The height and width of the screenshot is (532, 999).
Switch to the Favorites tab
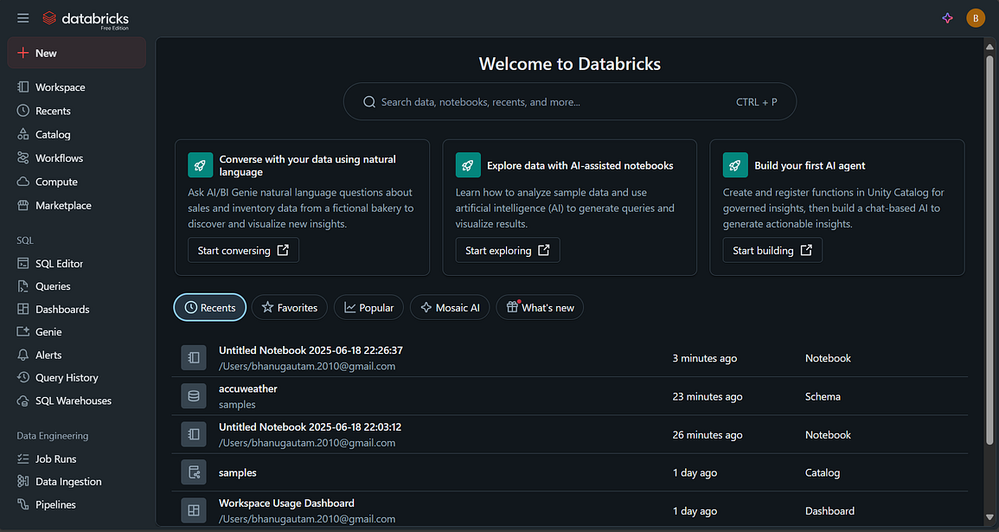(x=289, y=308)
